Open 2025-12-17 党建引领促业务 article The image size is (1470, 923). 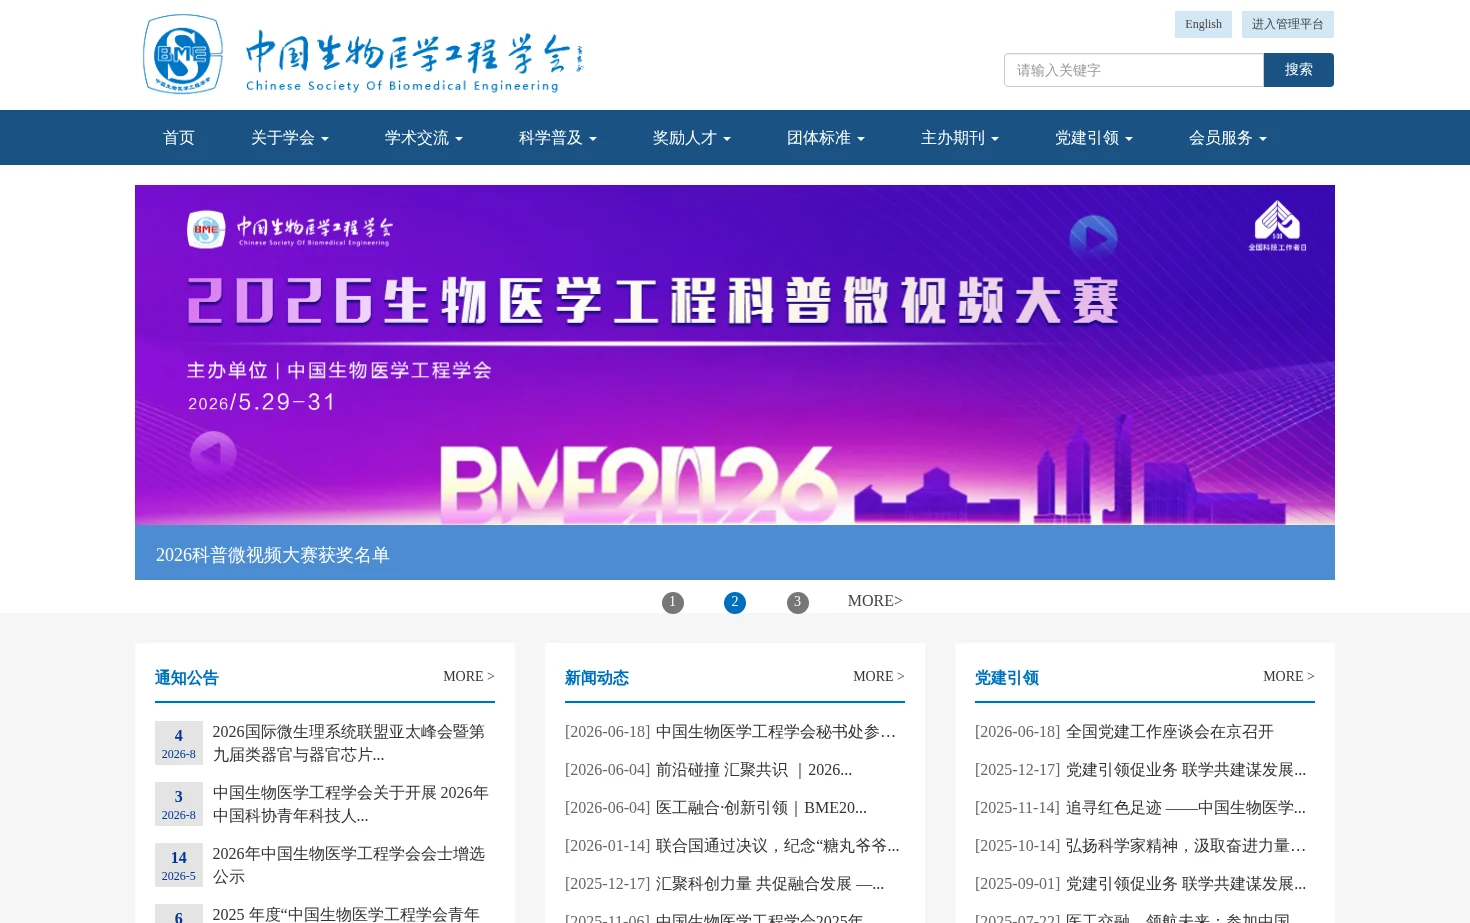[x=1186, y=770]
